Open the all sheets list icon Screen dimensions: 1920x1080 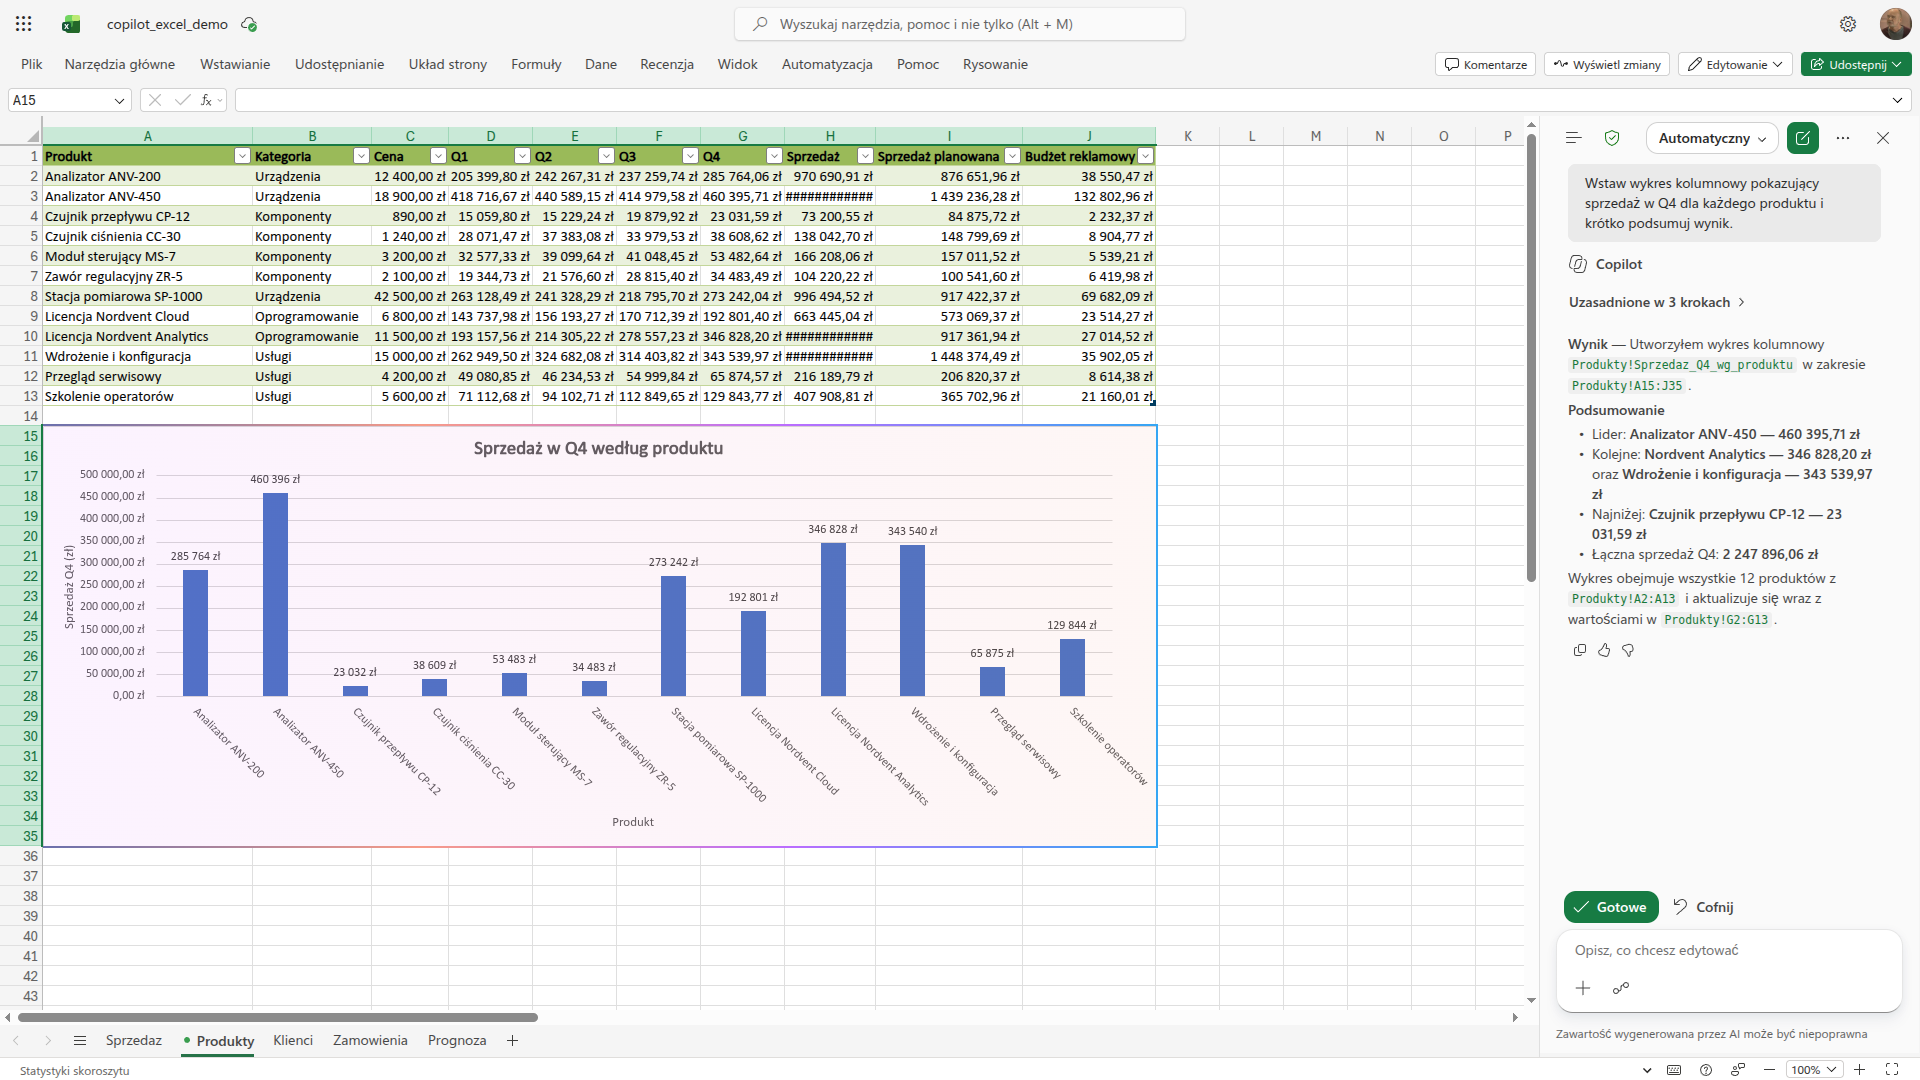pyautogui.click(x=80, y=1041)
